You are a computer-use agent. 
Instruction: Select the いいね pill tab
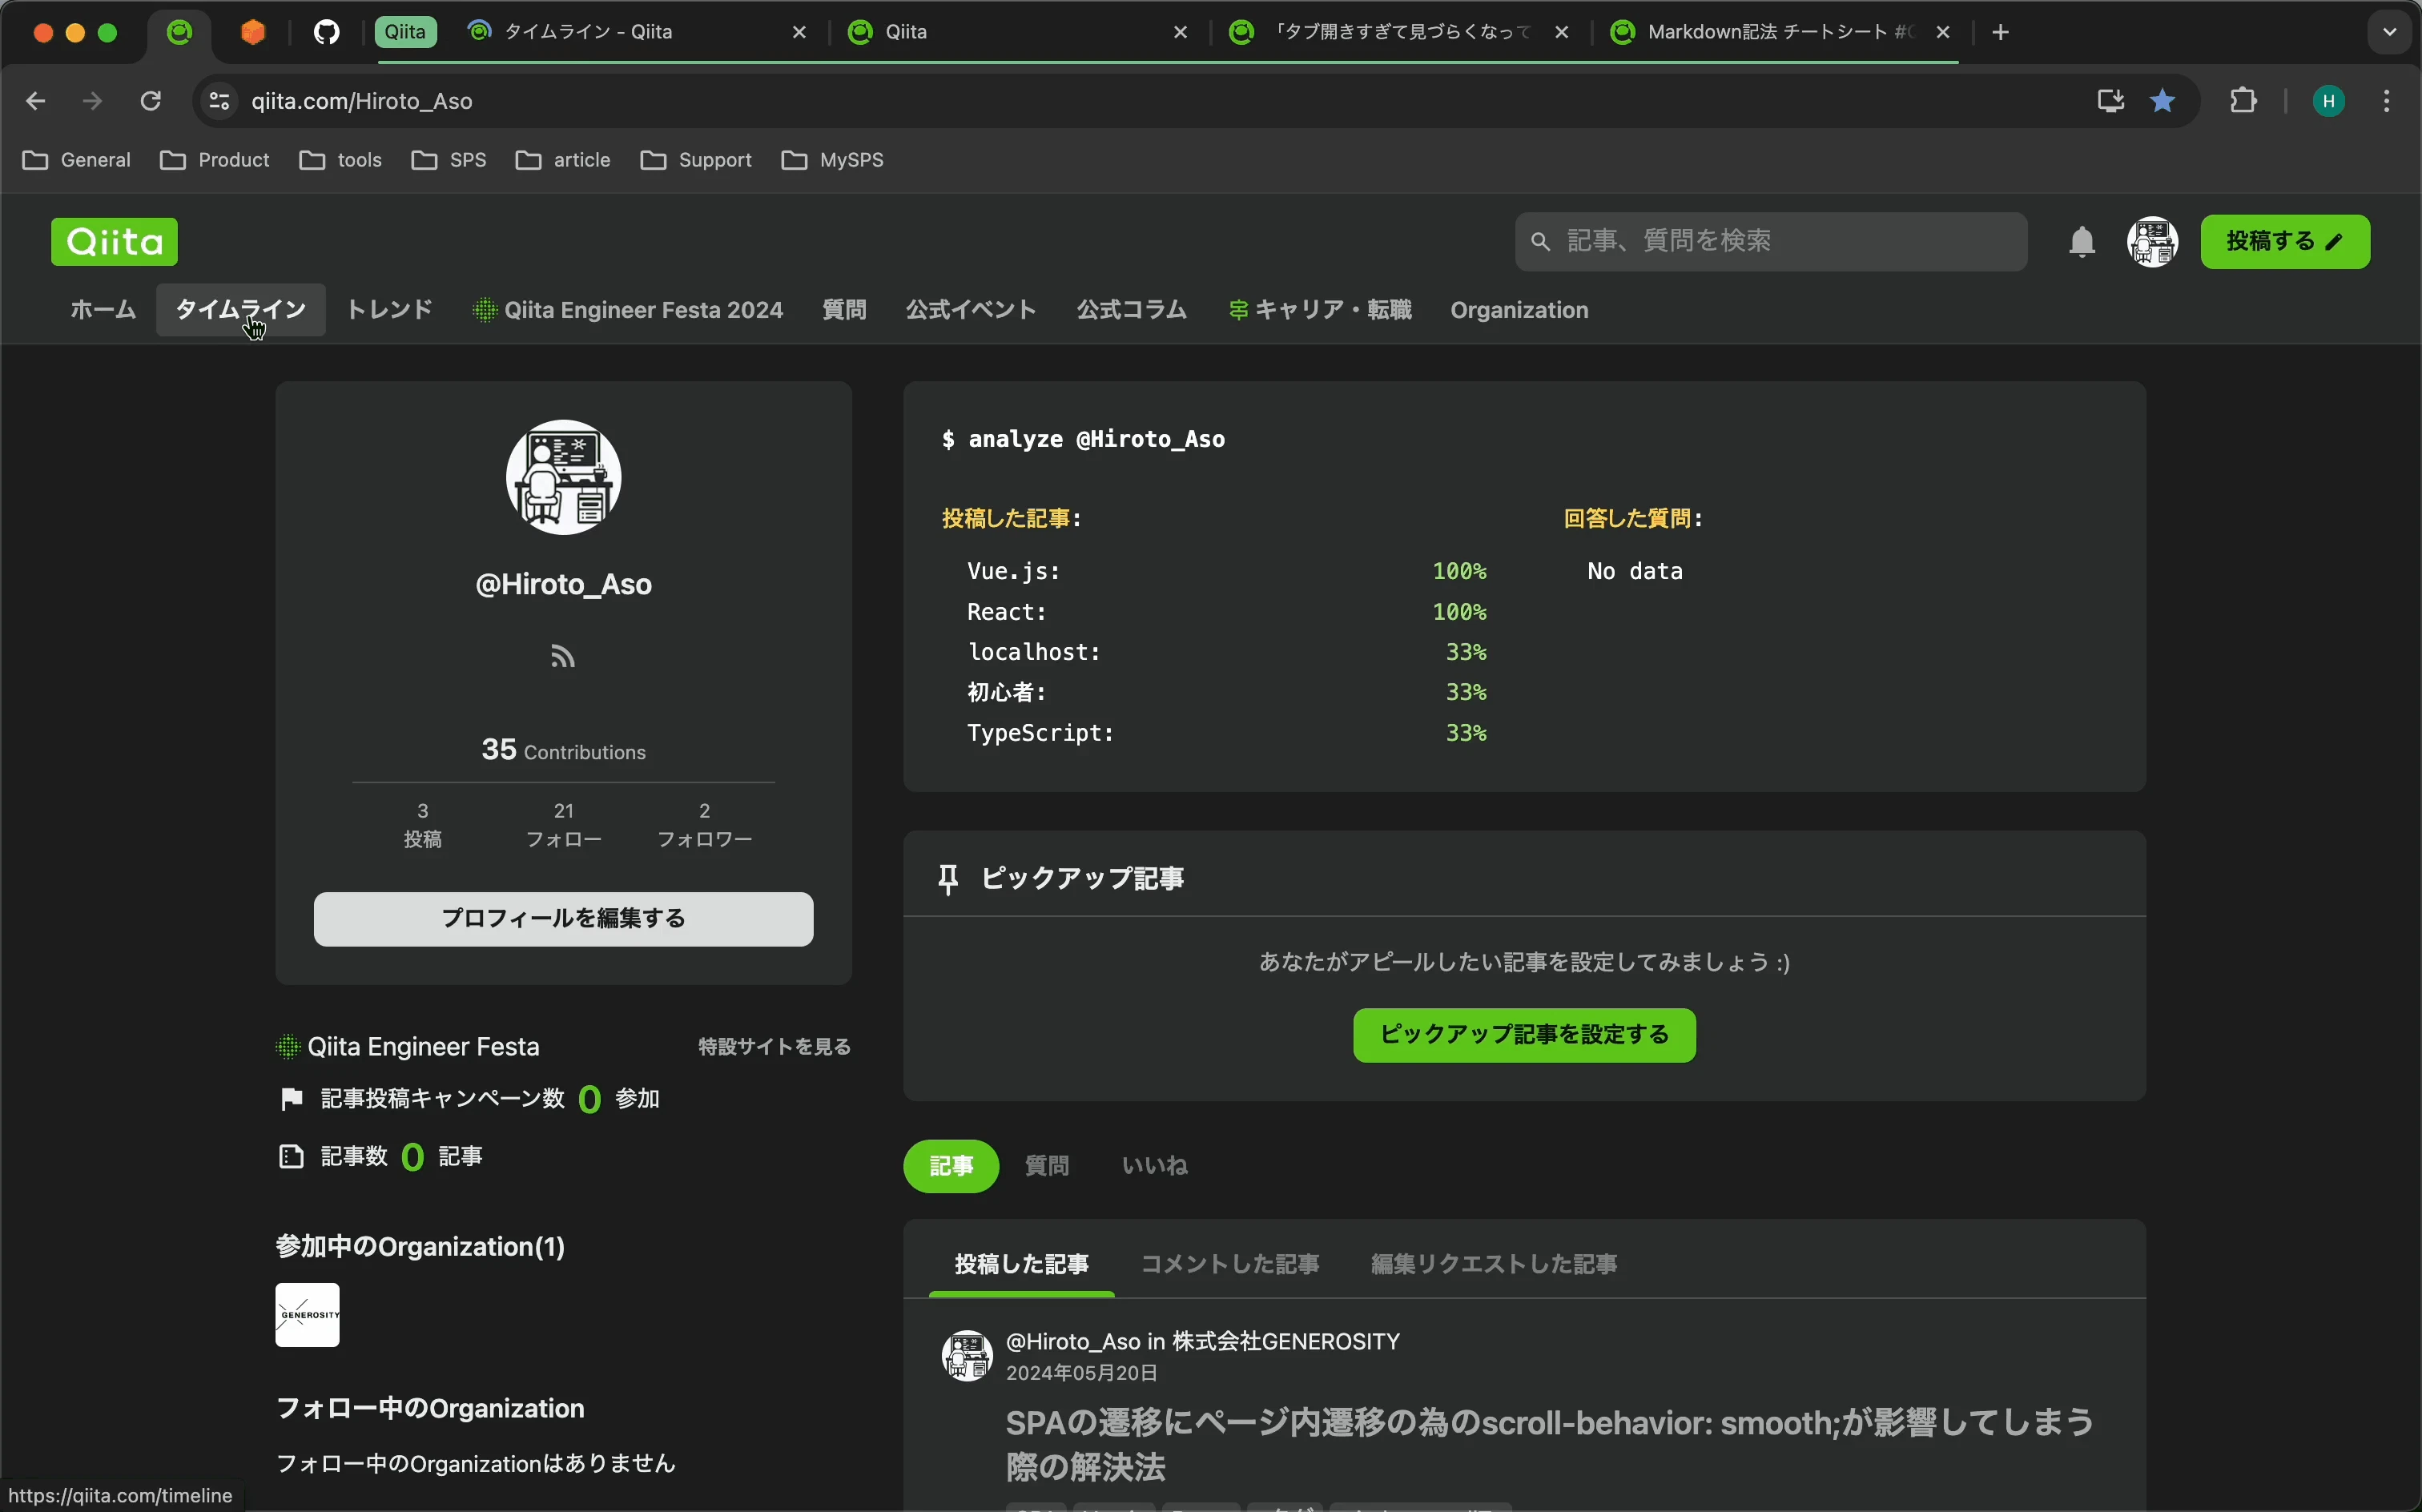click(1154, 1165)
